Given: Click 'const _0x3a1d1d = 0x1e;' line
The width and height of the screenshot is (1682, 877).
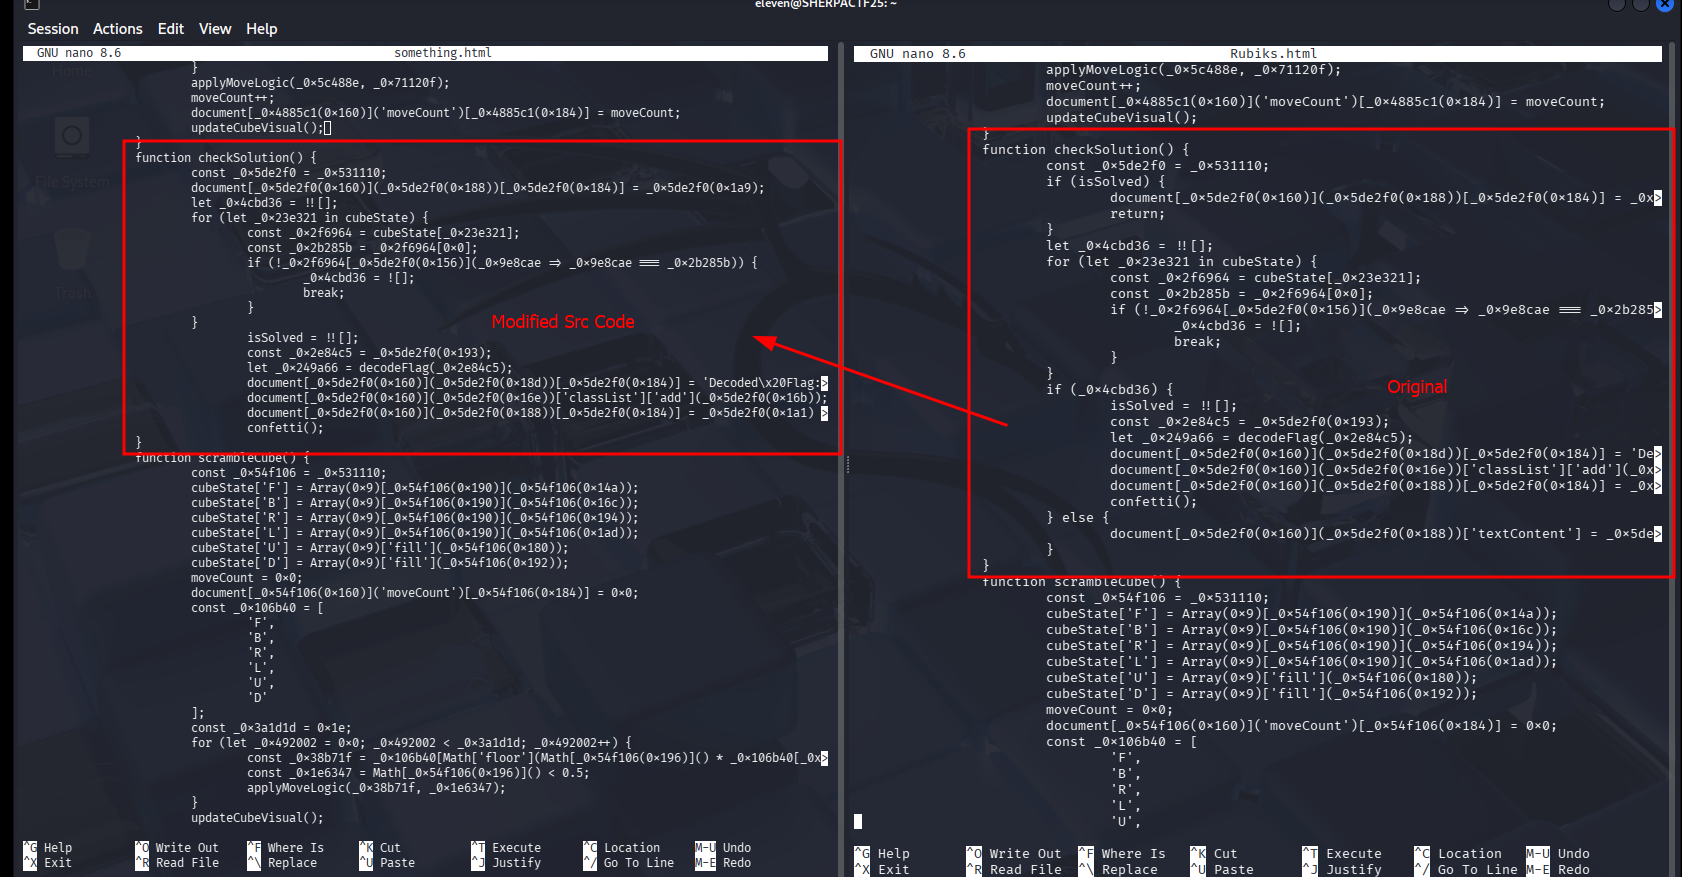Looking at the screenshot, I should click(x=272, y=728).
